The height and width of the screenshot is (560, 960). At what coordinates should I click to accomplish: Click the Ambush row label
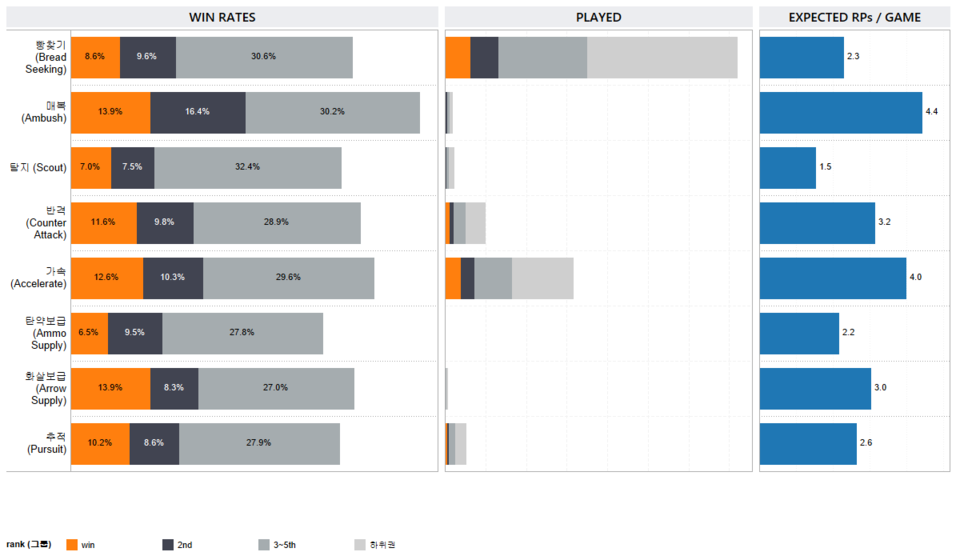tap(44, 112)
